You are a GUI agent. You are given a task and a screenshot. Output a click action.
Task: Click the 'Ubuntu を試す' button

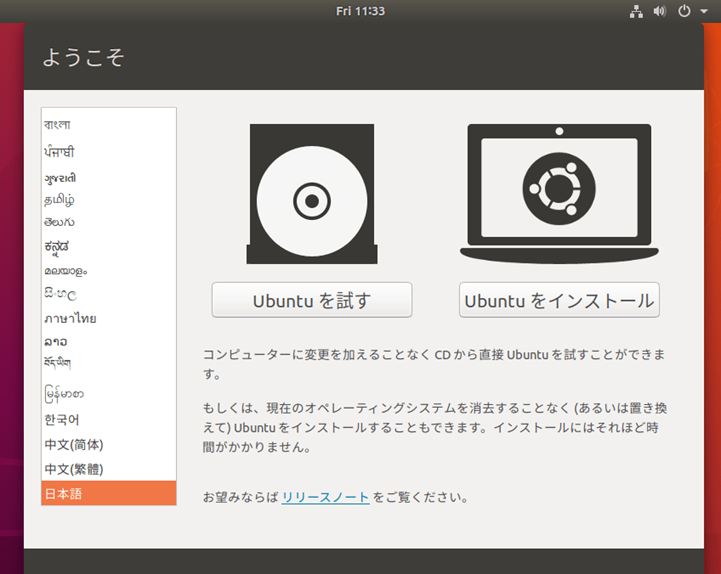[x=312, y=300]
